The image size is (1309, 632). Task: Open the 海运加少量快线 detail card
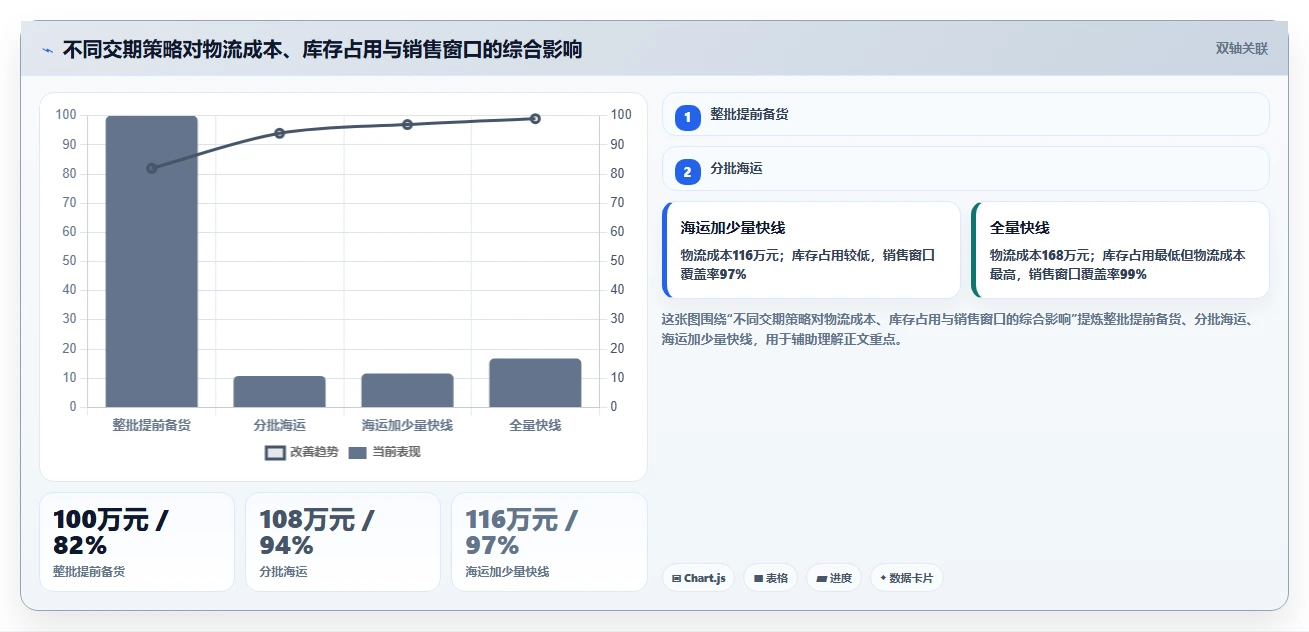click(811, 250)
